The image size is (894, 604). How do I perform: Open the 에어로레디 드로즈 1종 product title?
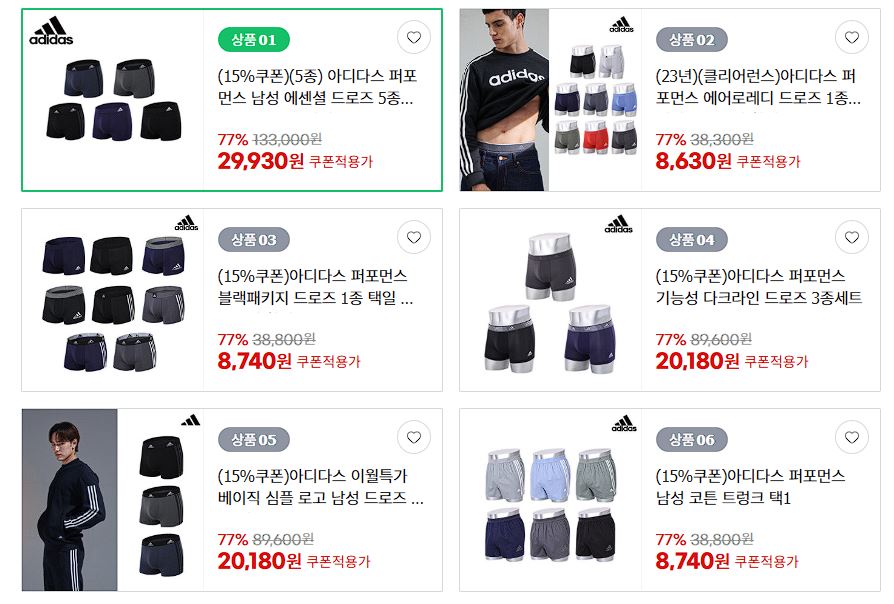[x=758, y=87]
